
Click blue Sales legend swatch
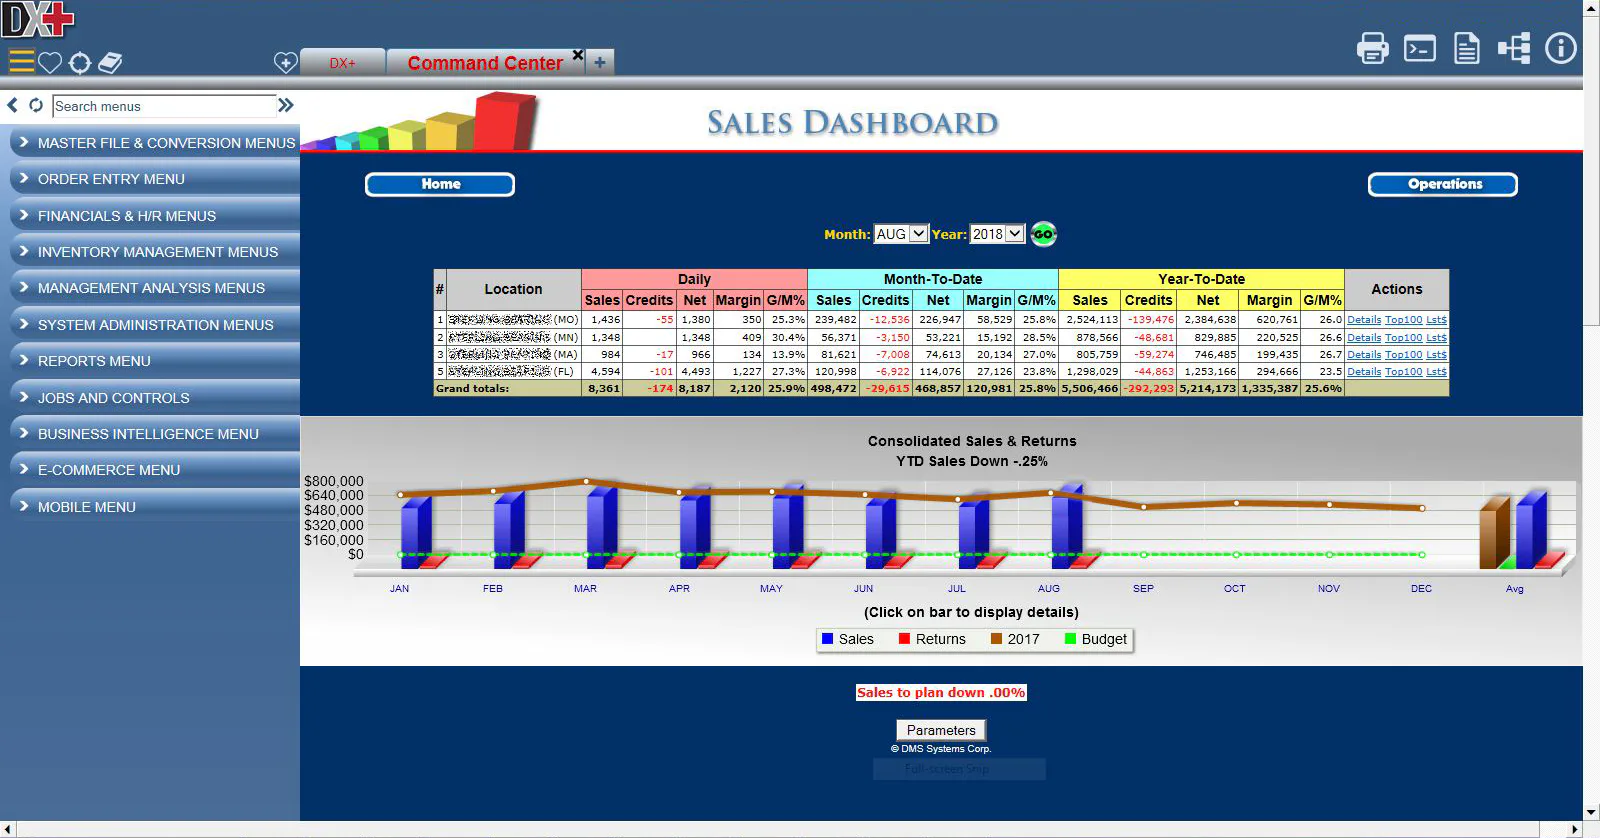[x=827, y=639]
